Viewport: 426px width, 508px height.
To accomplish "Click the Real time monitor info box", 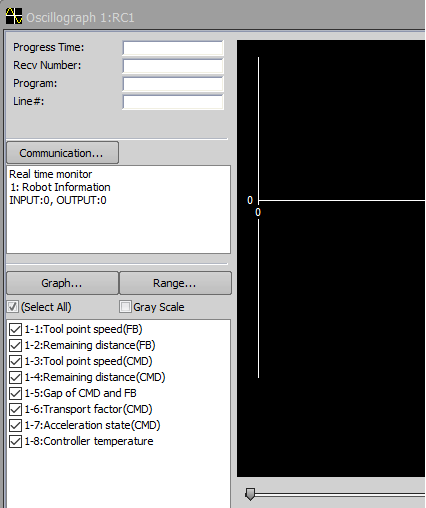I will pos(118,209).
